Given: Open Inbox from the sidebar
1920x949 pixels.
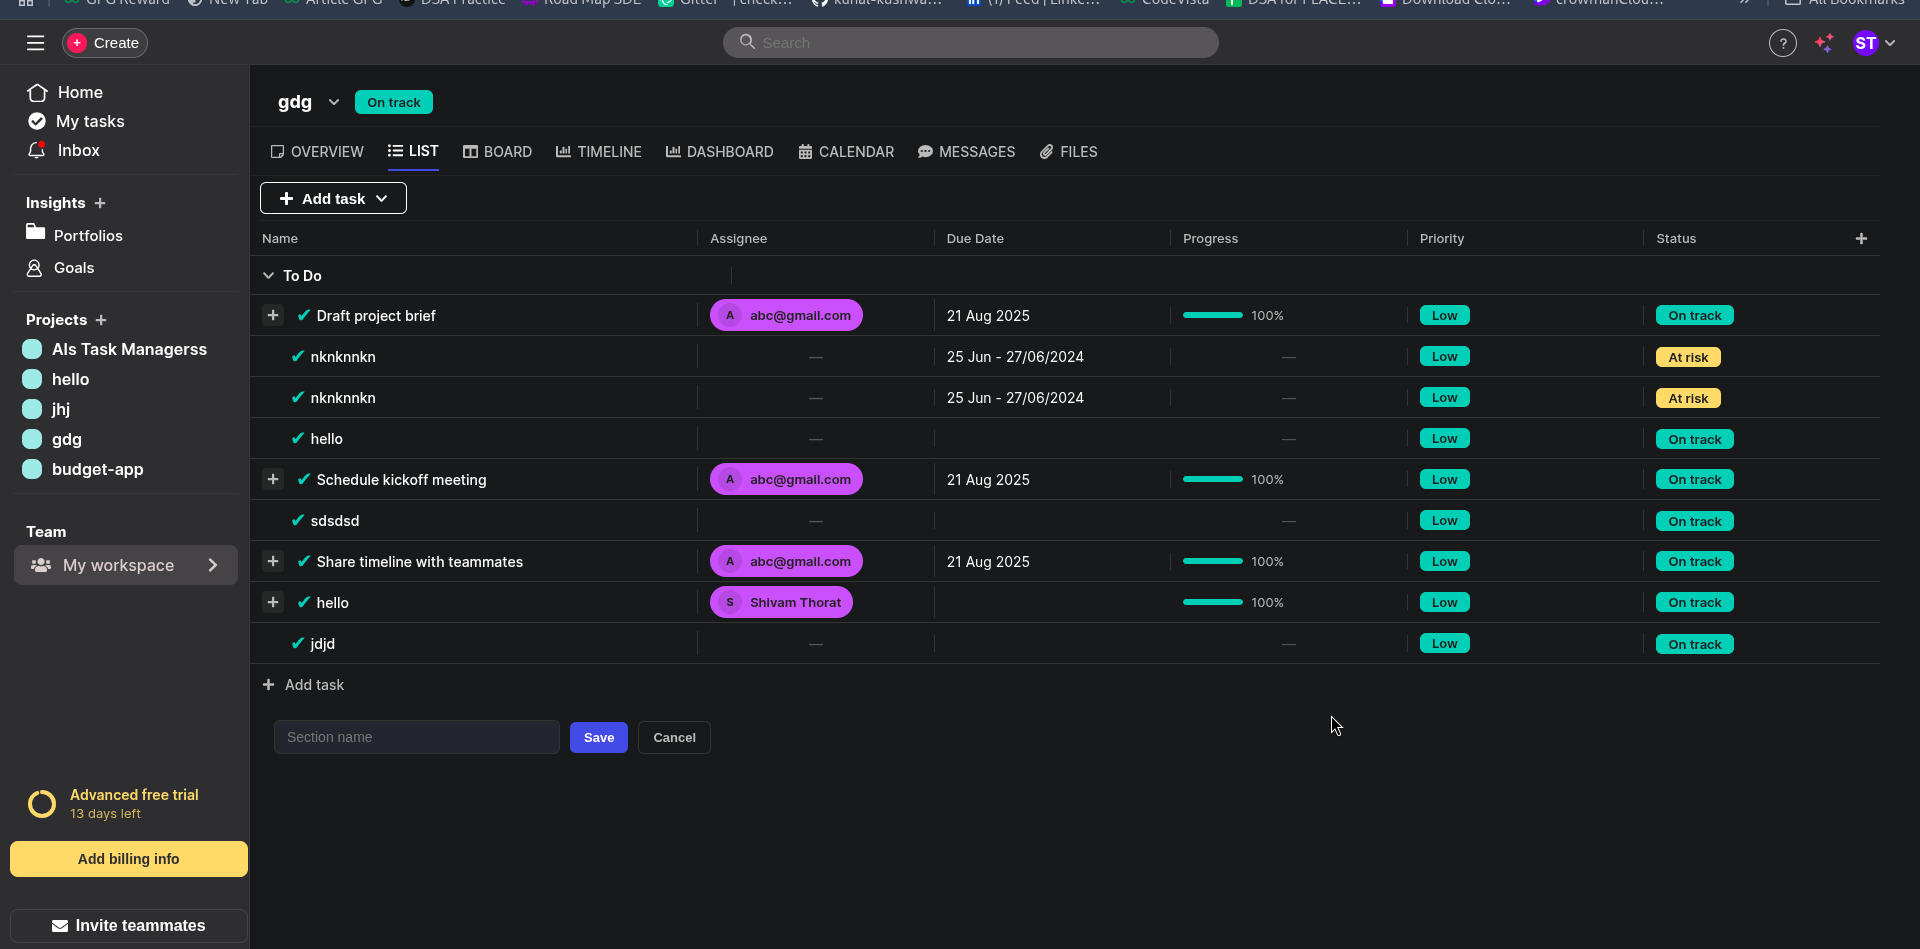Looking at the screenshot, I should [x=78, y=151].
